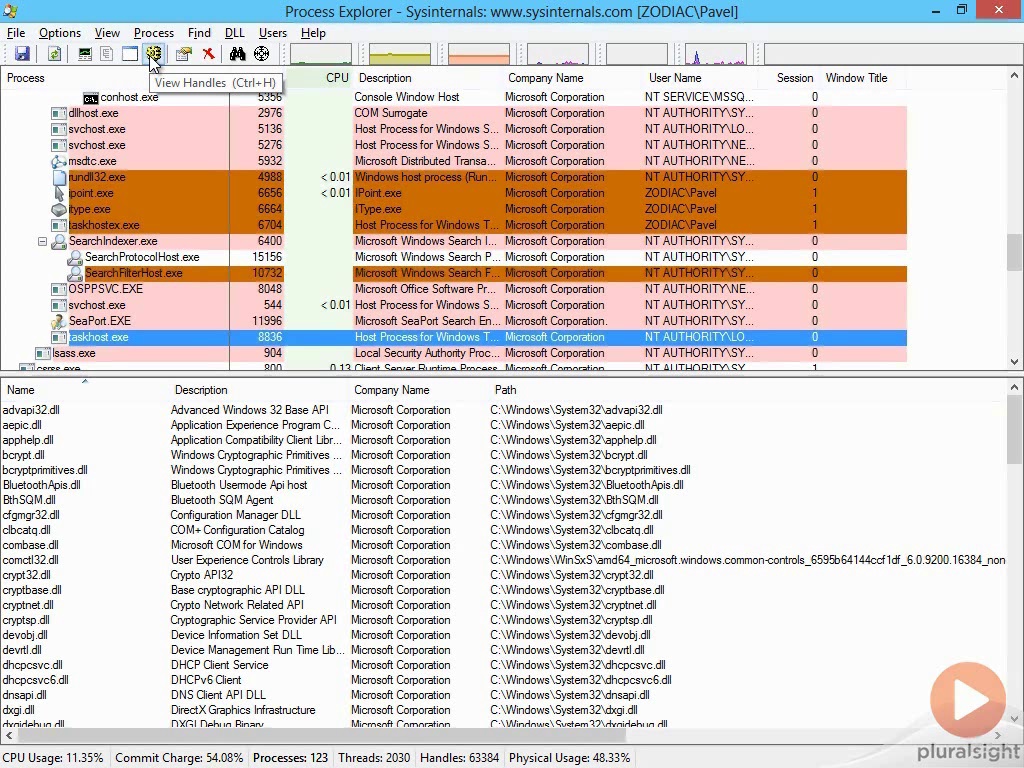Viewport: 1024px width, 768px height.
Task: Click the I/O activity mini graph with spikes
Action: tap(716, 54)
